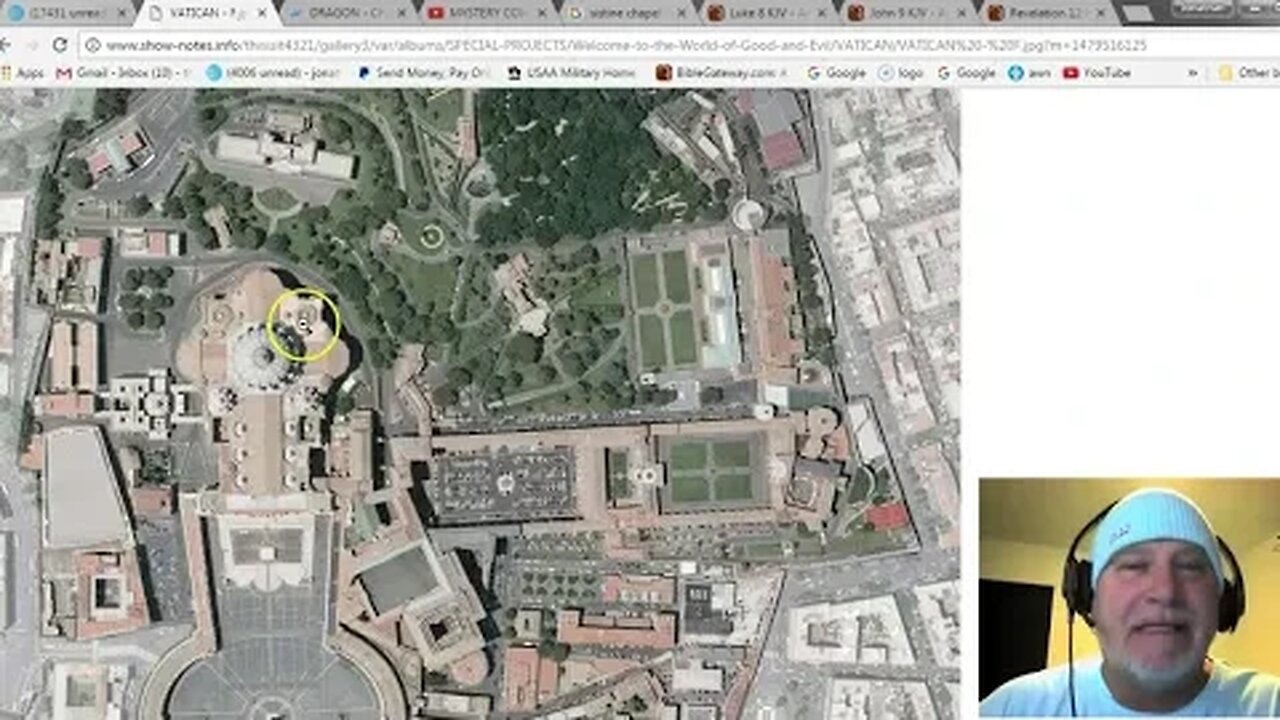Open a new tab button
This screenshot has width=1280, height=720.
[x=1137, y=14]
